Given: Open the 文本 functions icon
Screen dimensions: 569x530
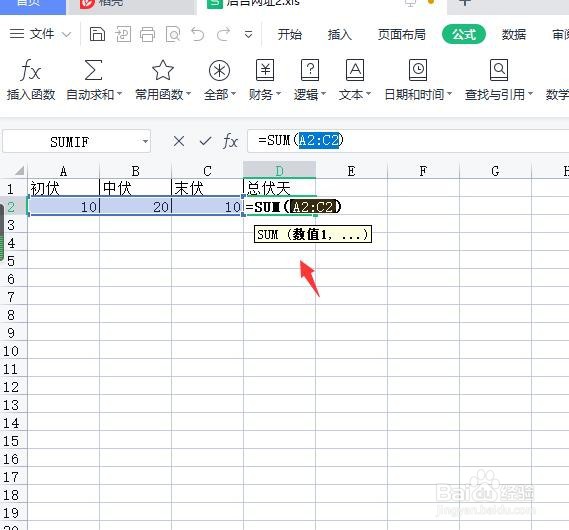Looking at the screenshot, I should [x=355, y=70].
